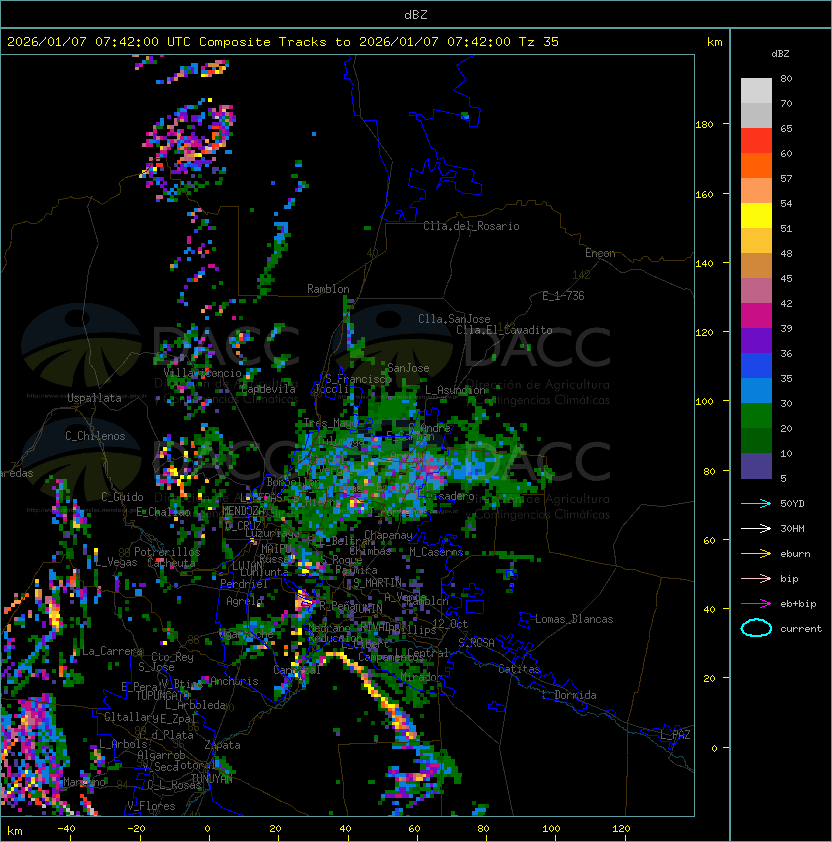This screenshot has height=842, width=832.
Task: Click the white 30HM track arrow in legend
Action: coord(756,528)
